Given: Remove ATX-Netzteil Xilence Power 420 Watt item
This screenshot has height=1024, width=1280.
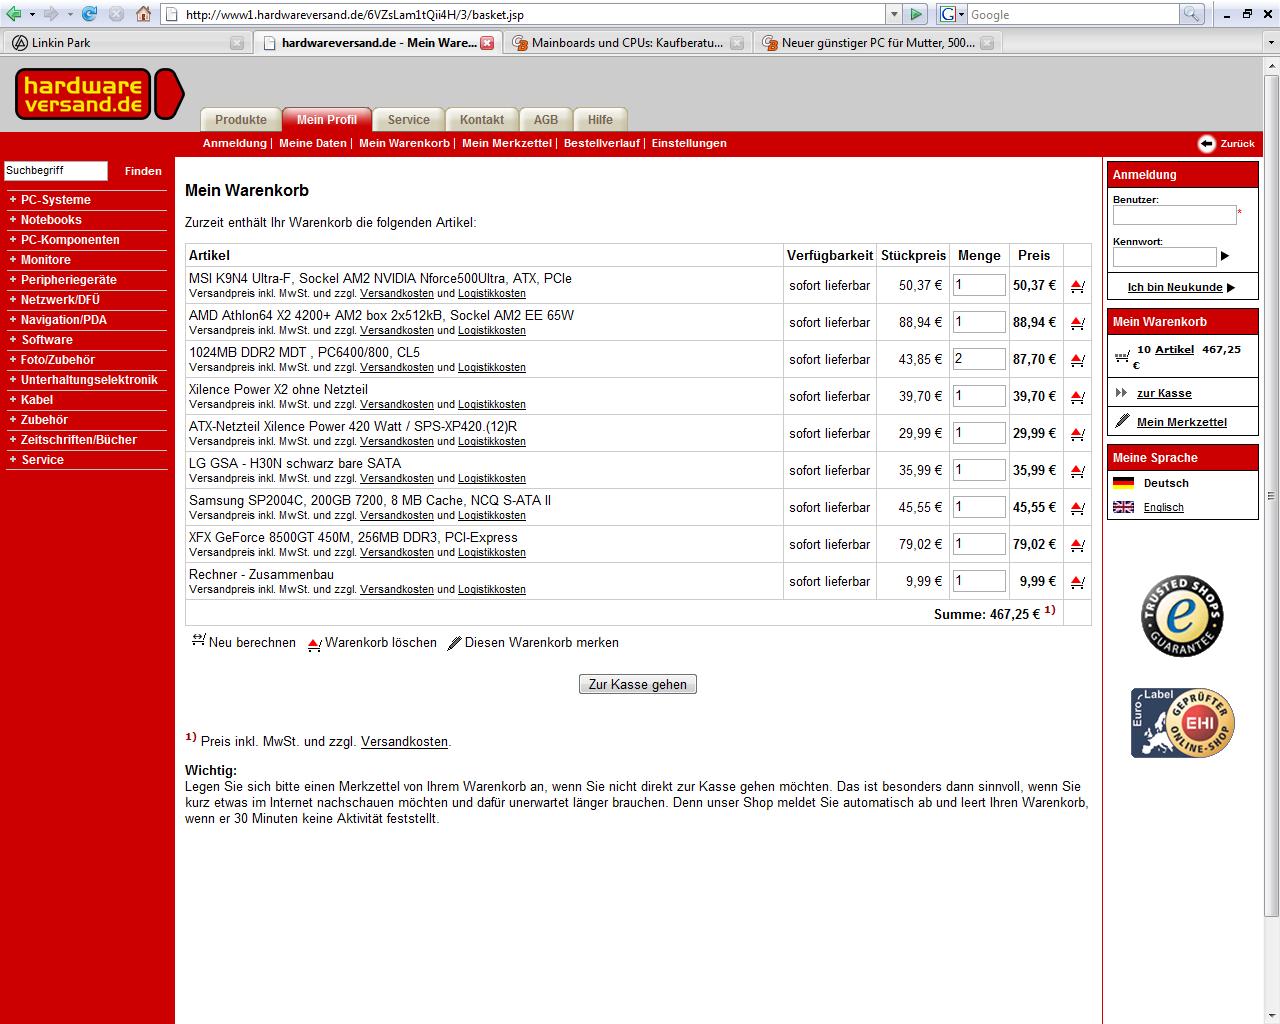Looking at the screenshot, I should pos(1077,434).
